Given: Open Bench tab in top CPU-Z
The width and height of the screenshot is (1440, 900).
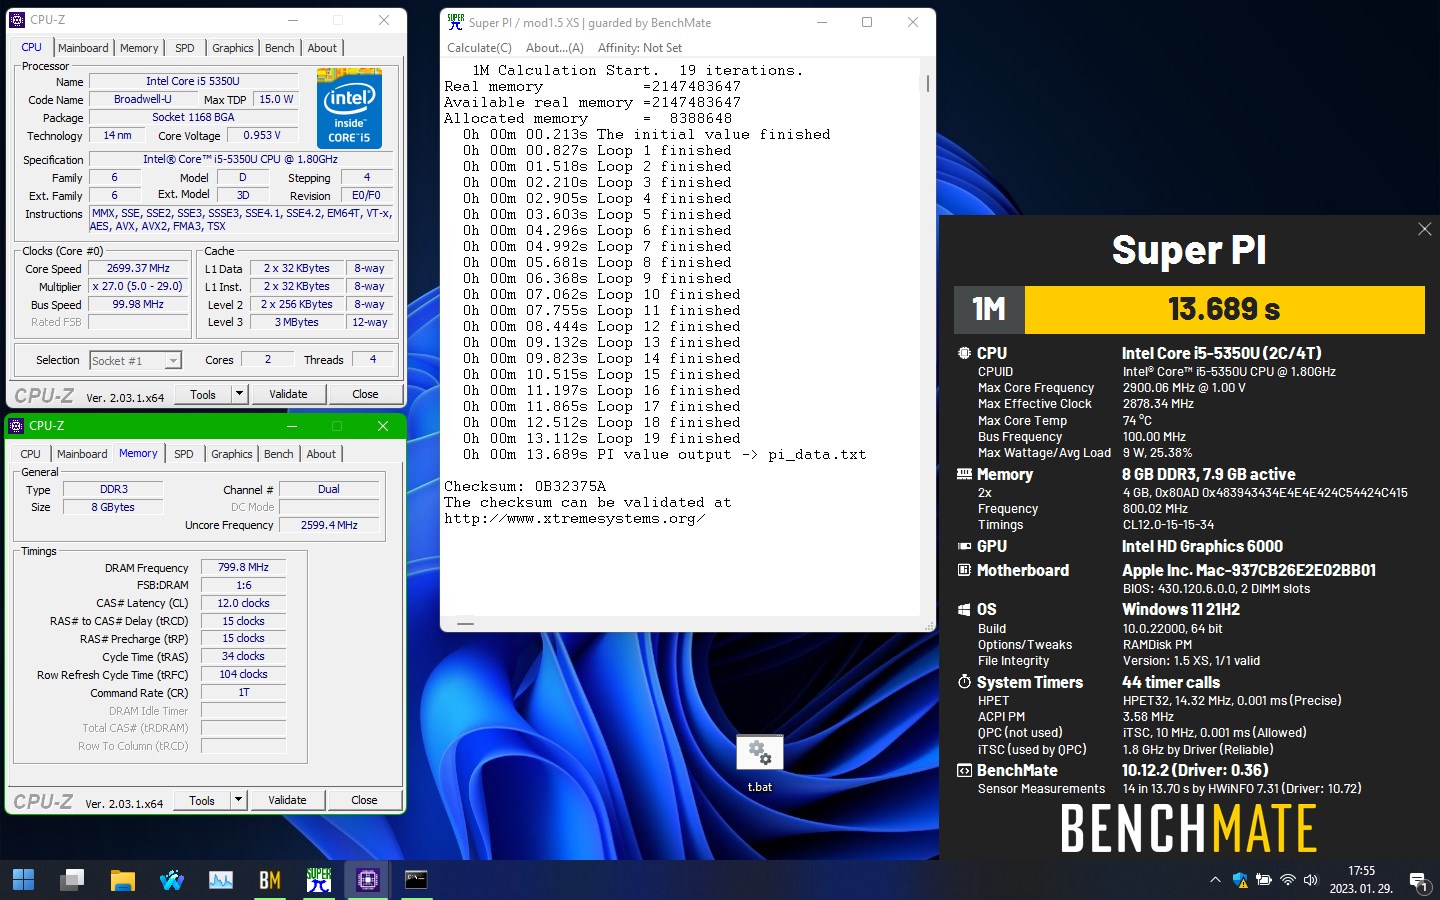Looking at the screenshot, I should point(280,48).
